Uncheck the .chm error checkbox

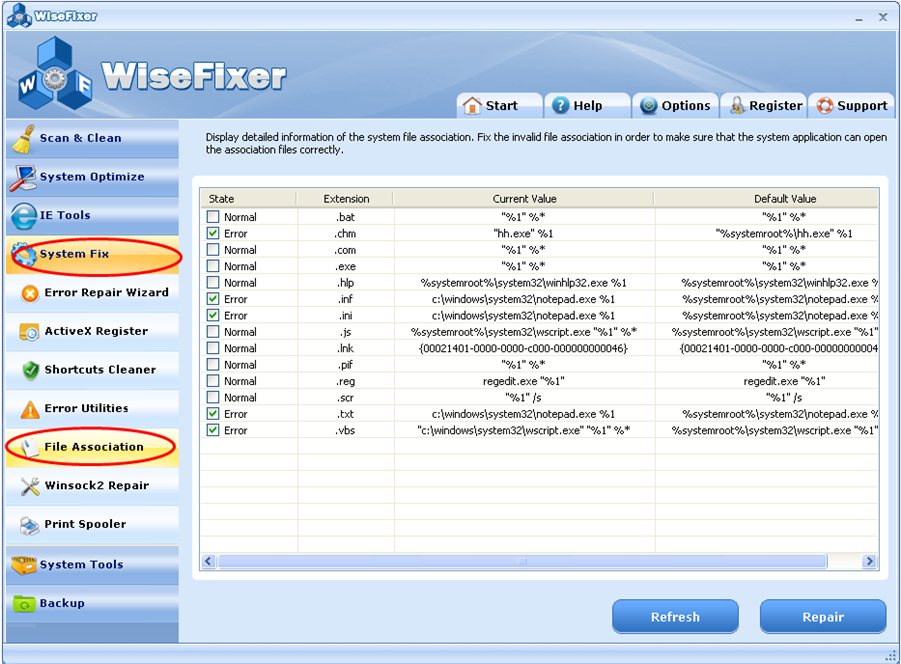coord(213,233)
